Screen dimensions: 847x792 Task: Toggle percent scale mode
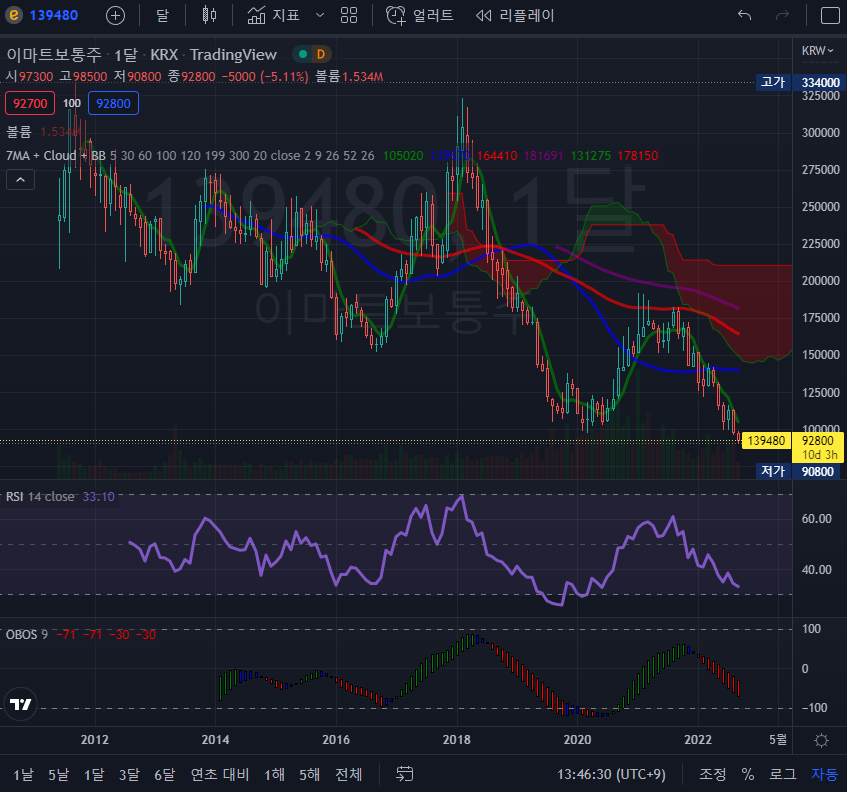(x=747, y=774)
